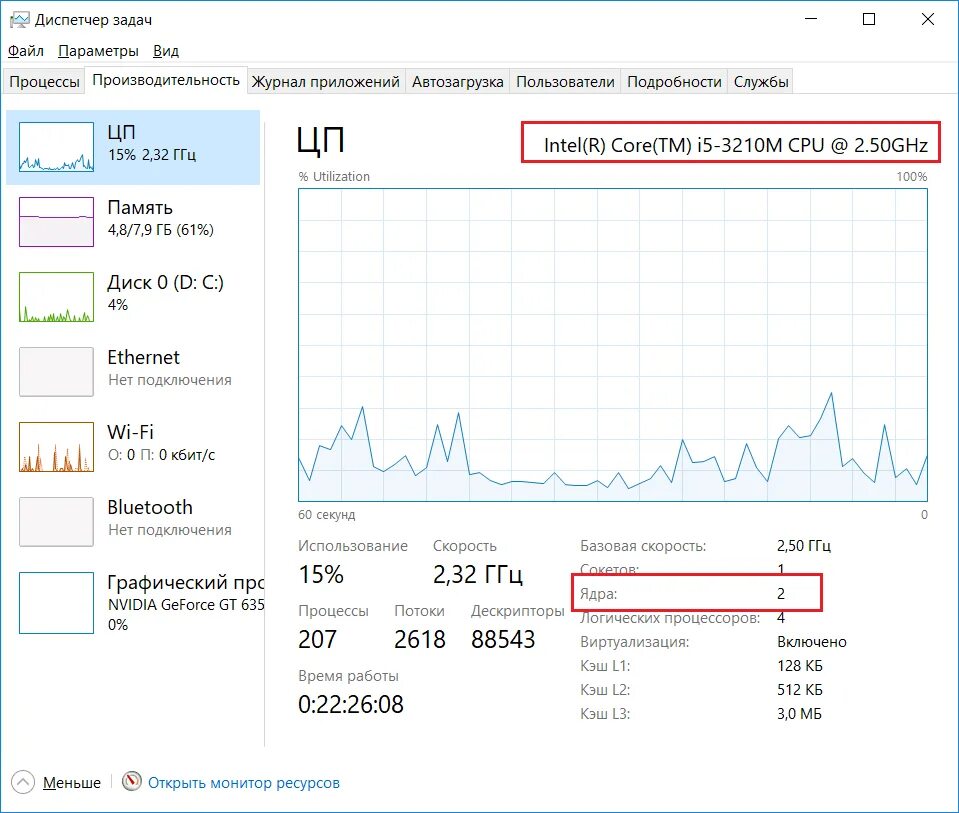Viewport: 959px width, 813px height.
Task: Open the Параметры menu
Action: click(x=98, y=51)
